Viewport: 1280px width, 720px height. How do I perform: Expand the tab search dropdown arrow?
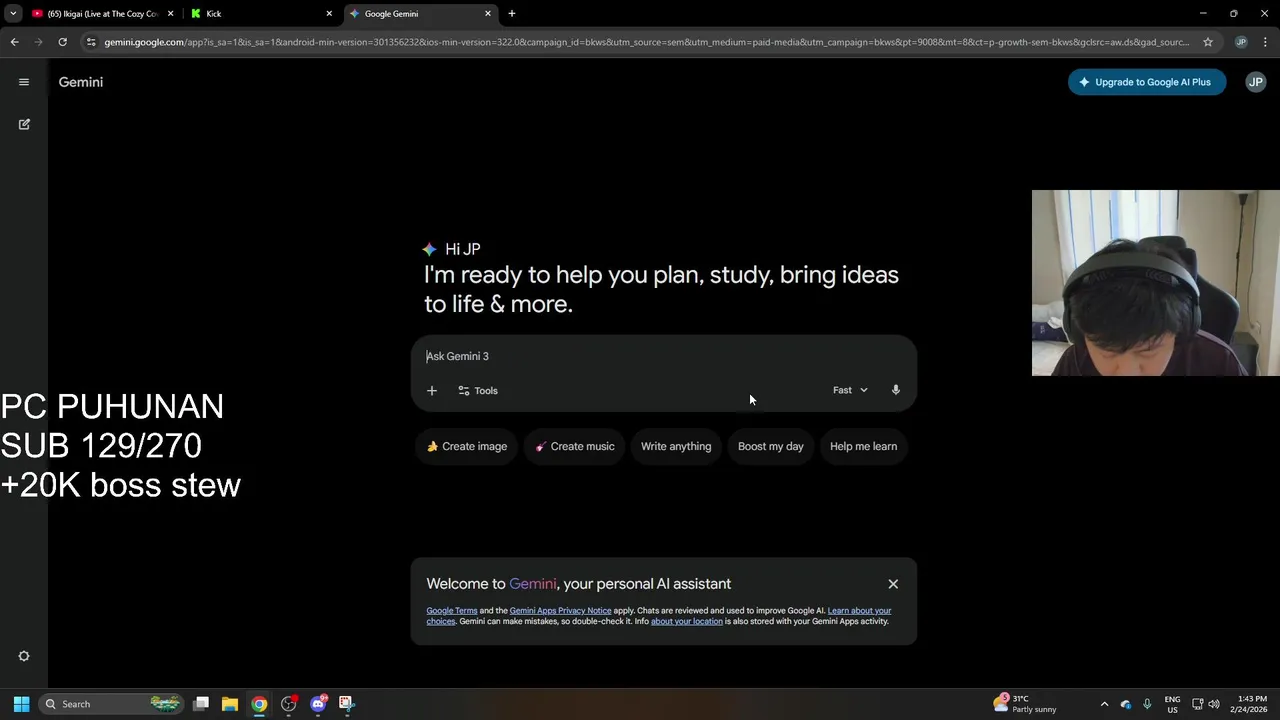point(13,14)
